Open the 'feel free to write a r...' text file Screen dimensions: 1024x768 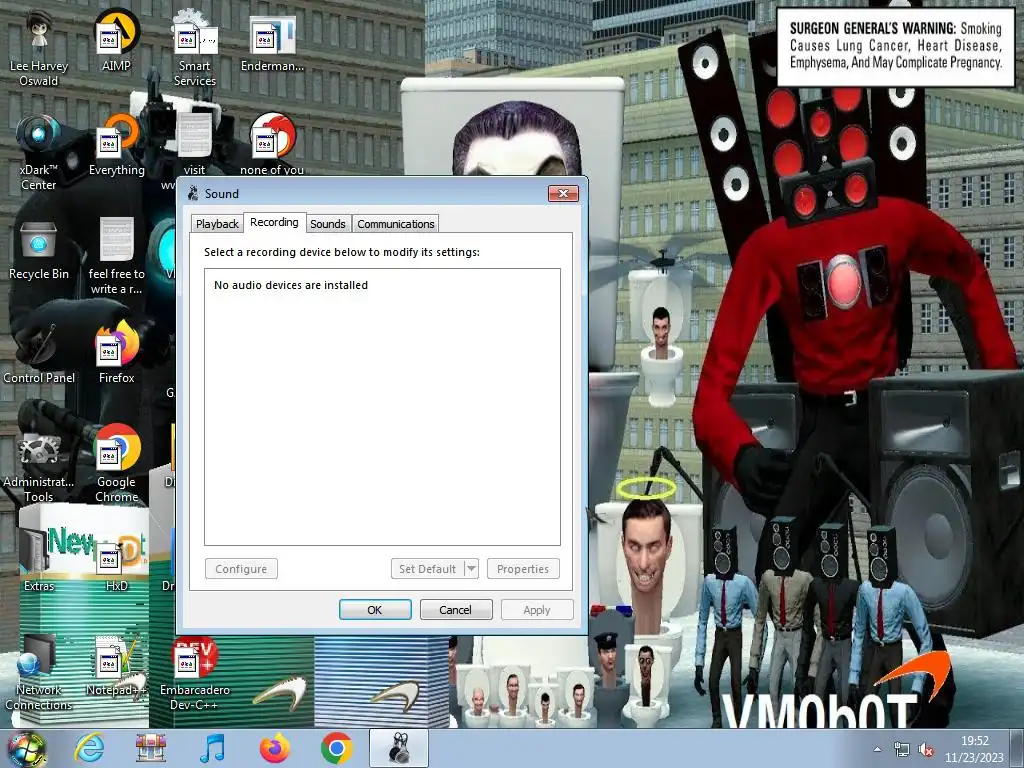point(116,256)
